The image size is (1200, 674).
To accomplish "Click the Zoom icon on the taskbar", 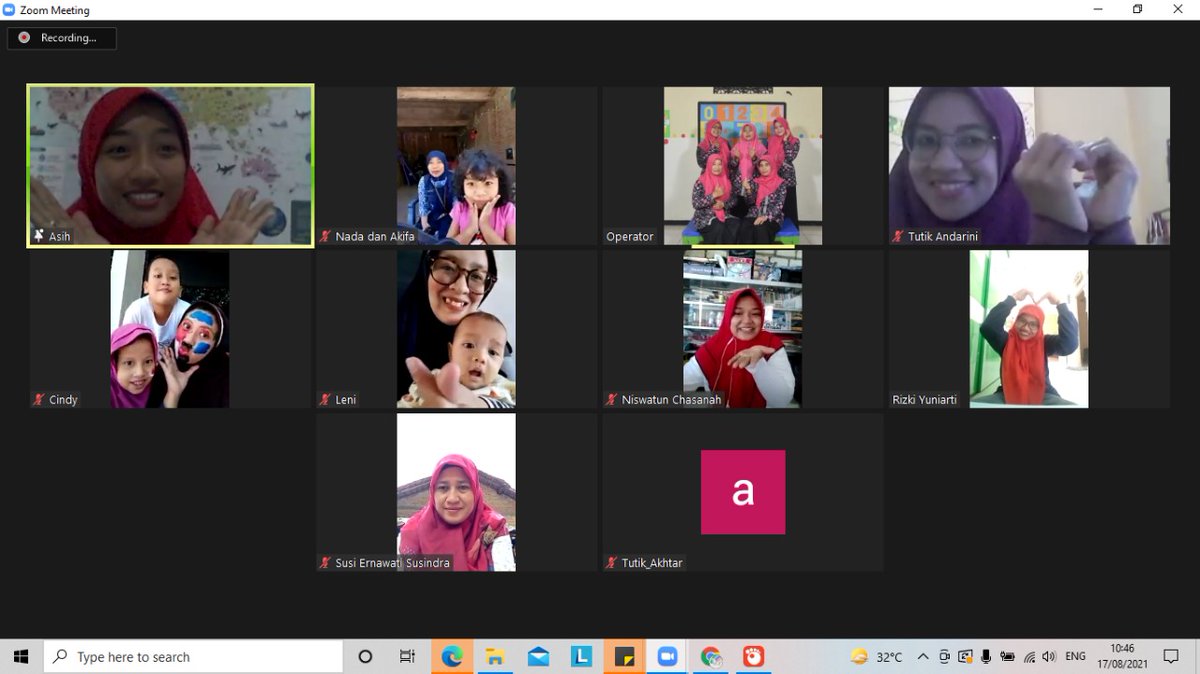I will coord(667,657).
